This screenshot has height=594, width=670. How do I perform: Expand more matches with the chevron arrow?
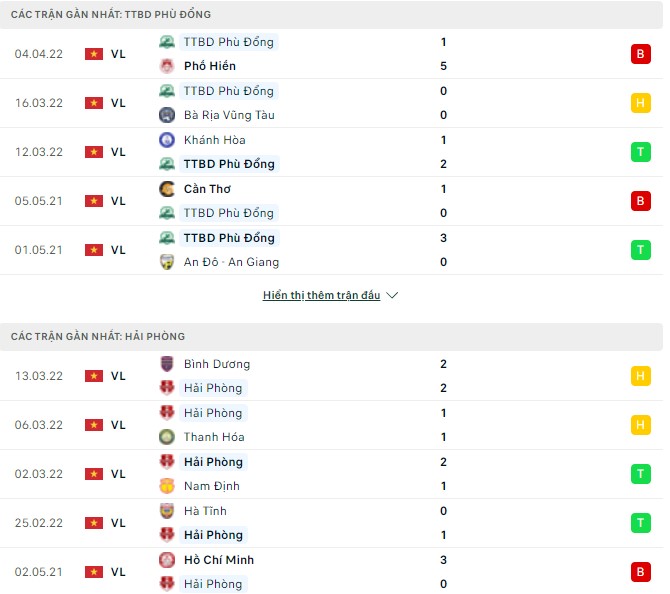[x=392, y=296]
